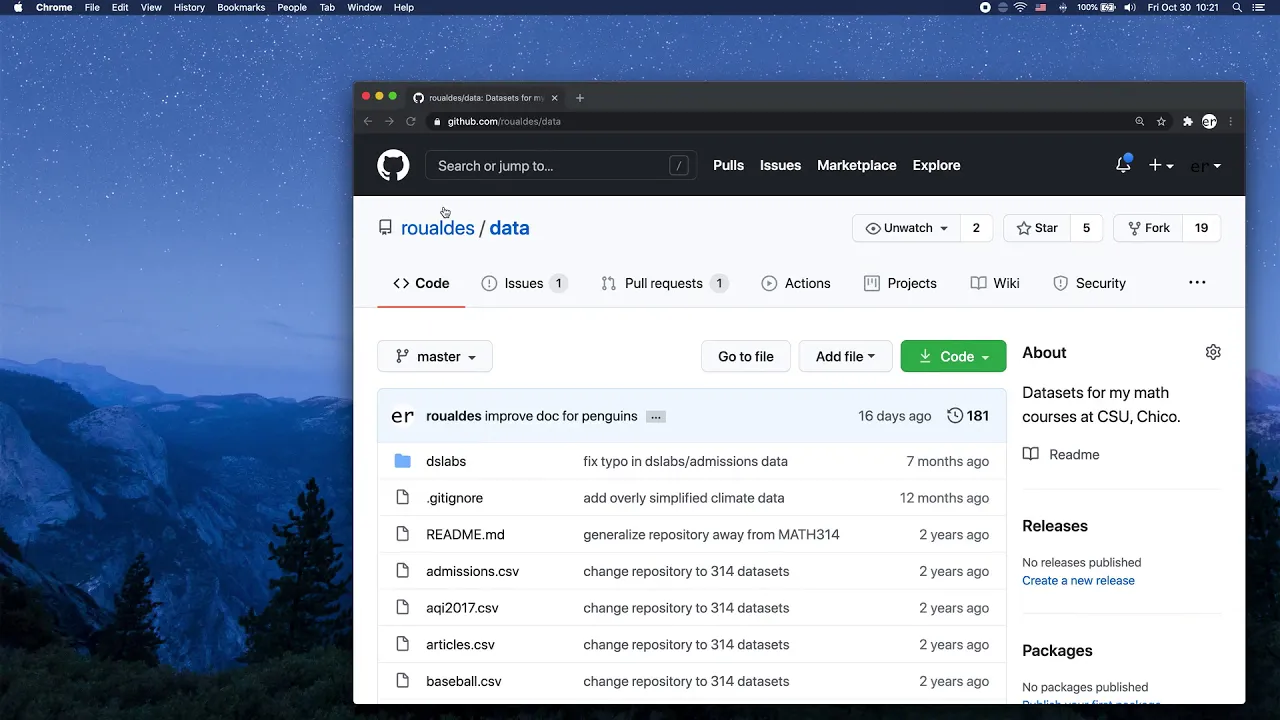Screen dimensions: 1280x720
Task: Click the Search or jump to field
Action: point(561,166)
